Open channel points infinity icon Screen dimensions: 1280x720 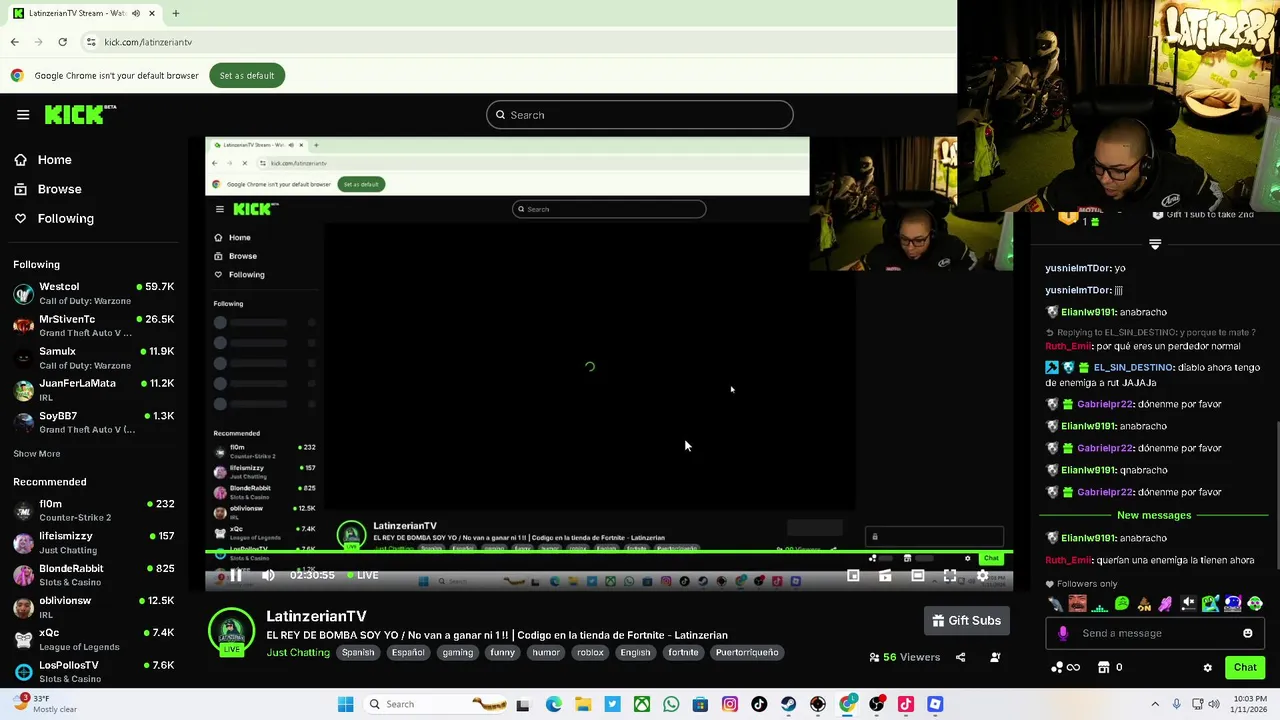point(1066,667)
